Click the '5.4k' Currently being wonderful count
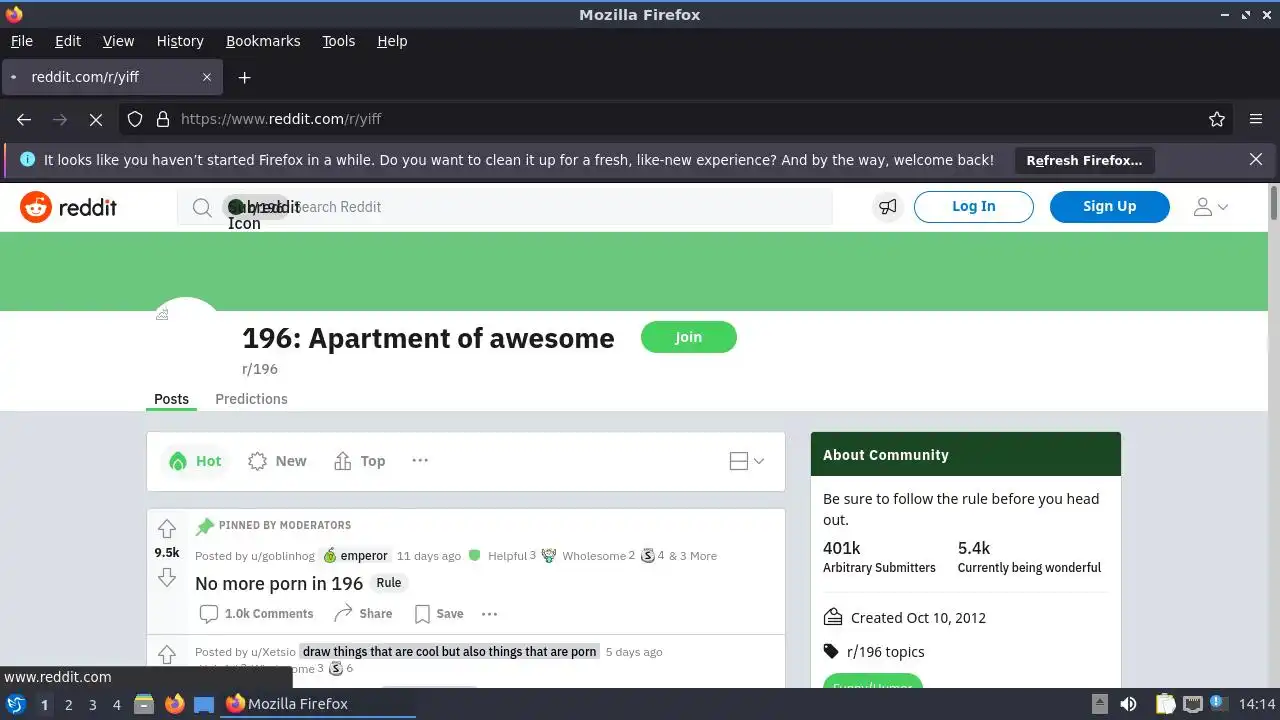 [x=974, y=548]
